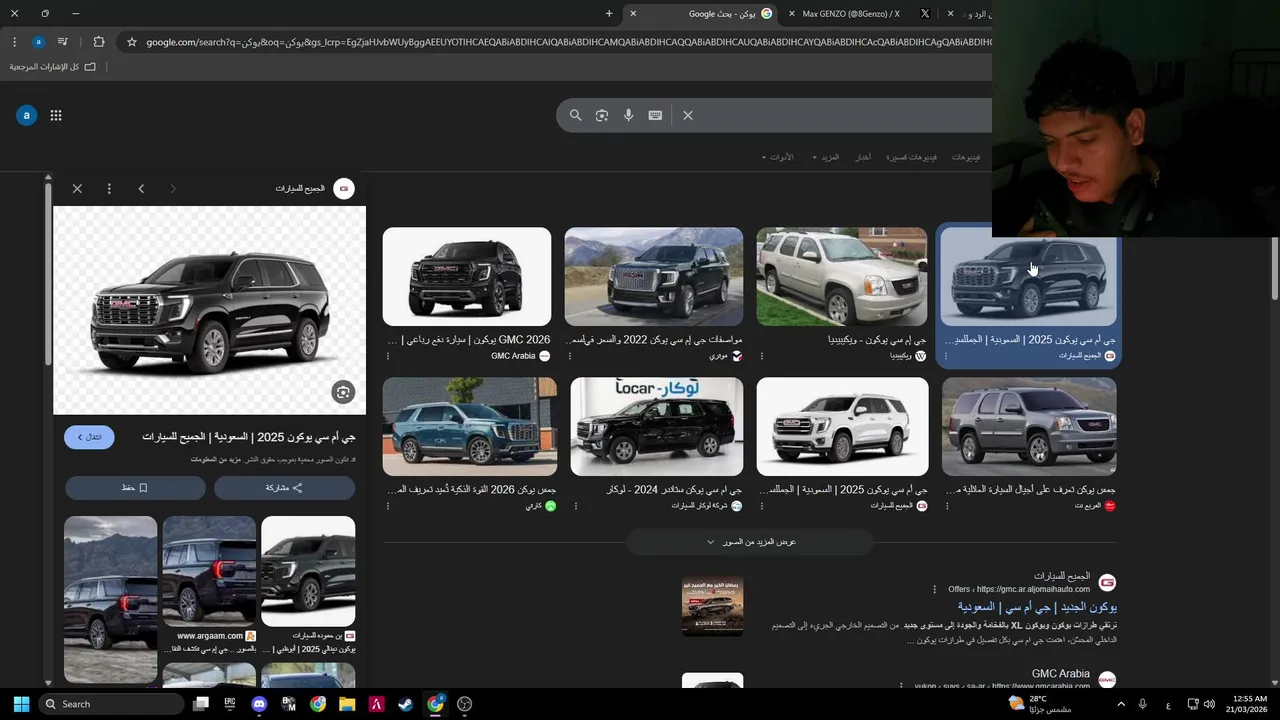Open Google Lens image search icon
This screenshot has width=1280, height=720.
pyautogui.click(x=602, y=115)
